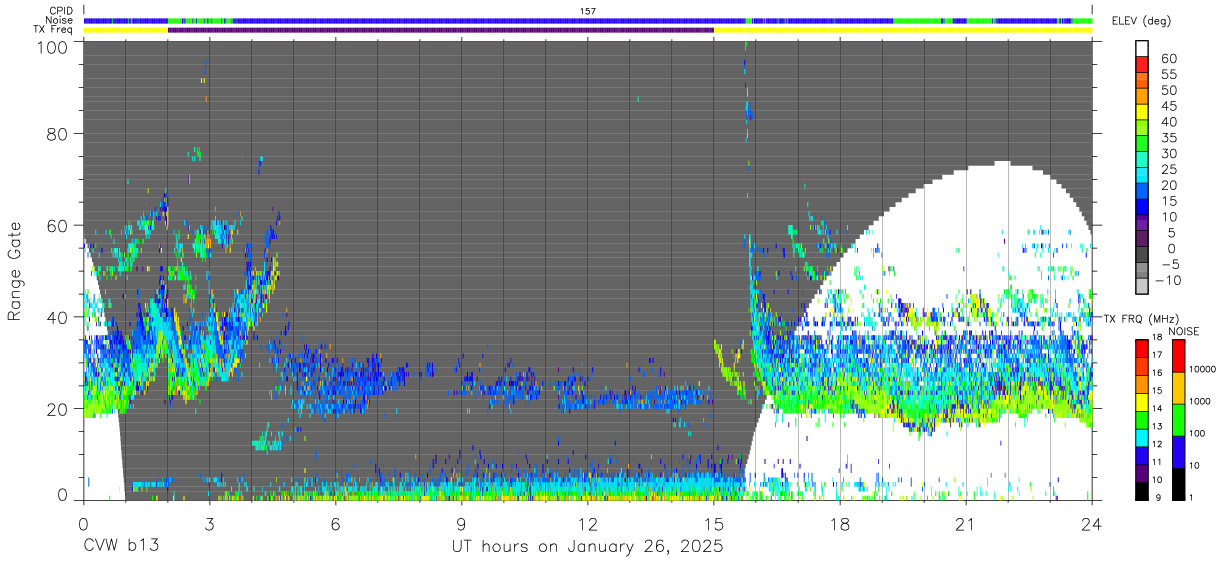Click the 45 label on the ELEV scale
1228x567 pixels.
(1167, 106)
